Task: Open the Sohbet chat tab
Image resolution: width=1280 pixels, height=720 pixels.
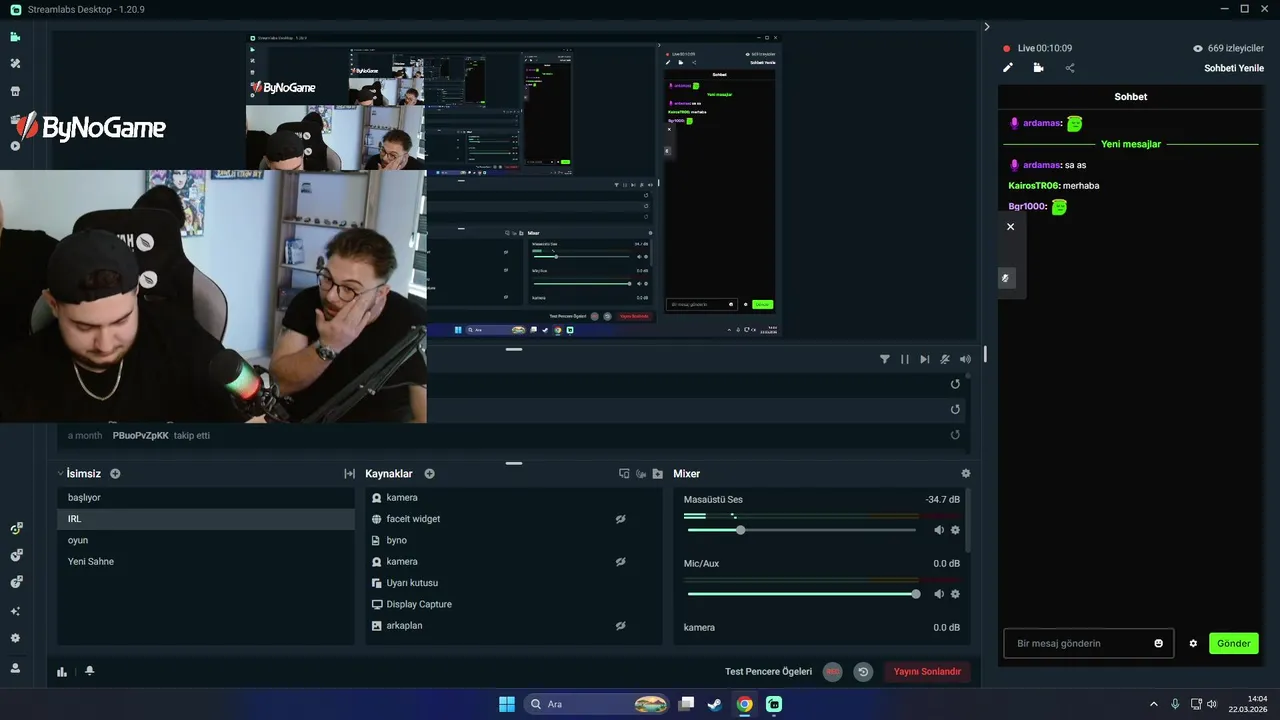Action: coord(1131,97)
